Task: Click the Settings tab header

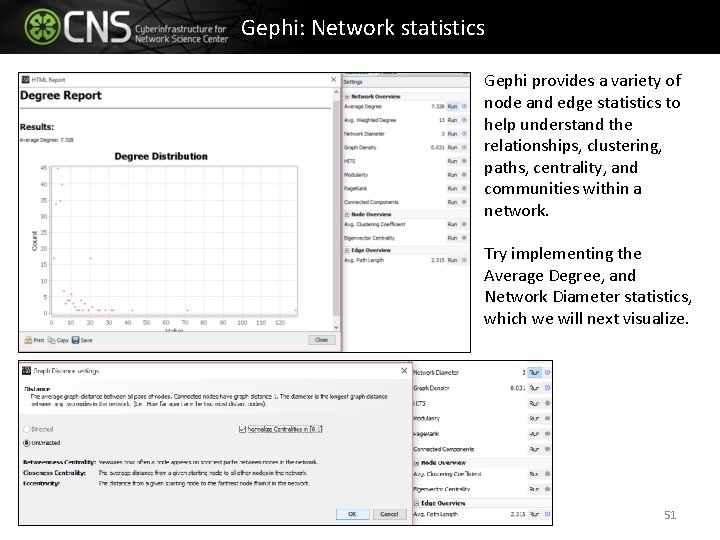Action: (x=353, y=82)
